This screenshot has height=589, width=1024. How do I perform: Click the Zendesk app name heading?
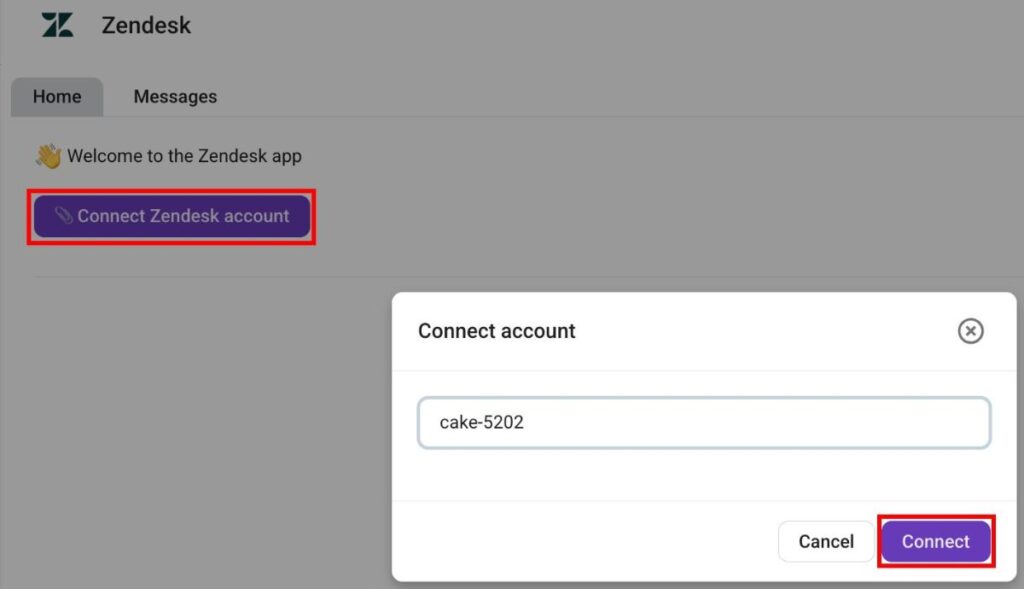pos(146,26)
